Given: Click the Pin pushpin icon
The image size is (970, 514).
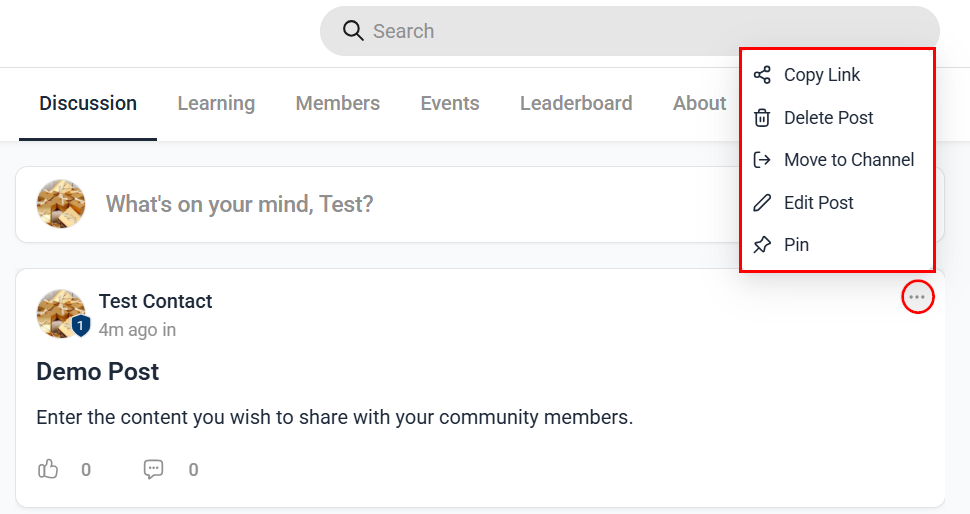Looking at the screenshot, I should (762, 245).
